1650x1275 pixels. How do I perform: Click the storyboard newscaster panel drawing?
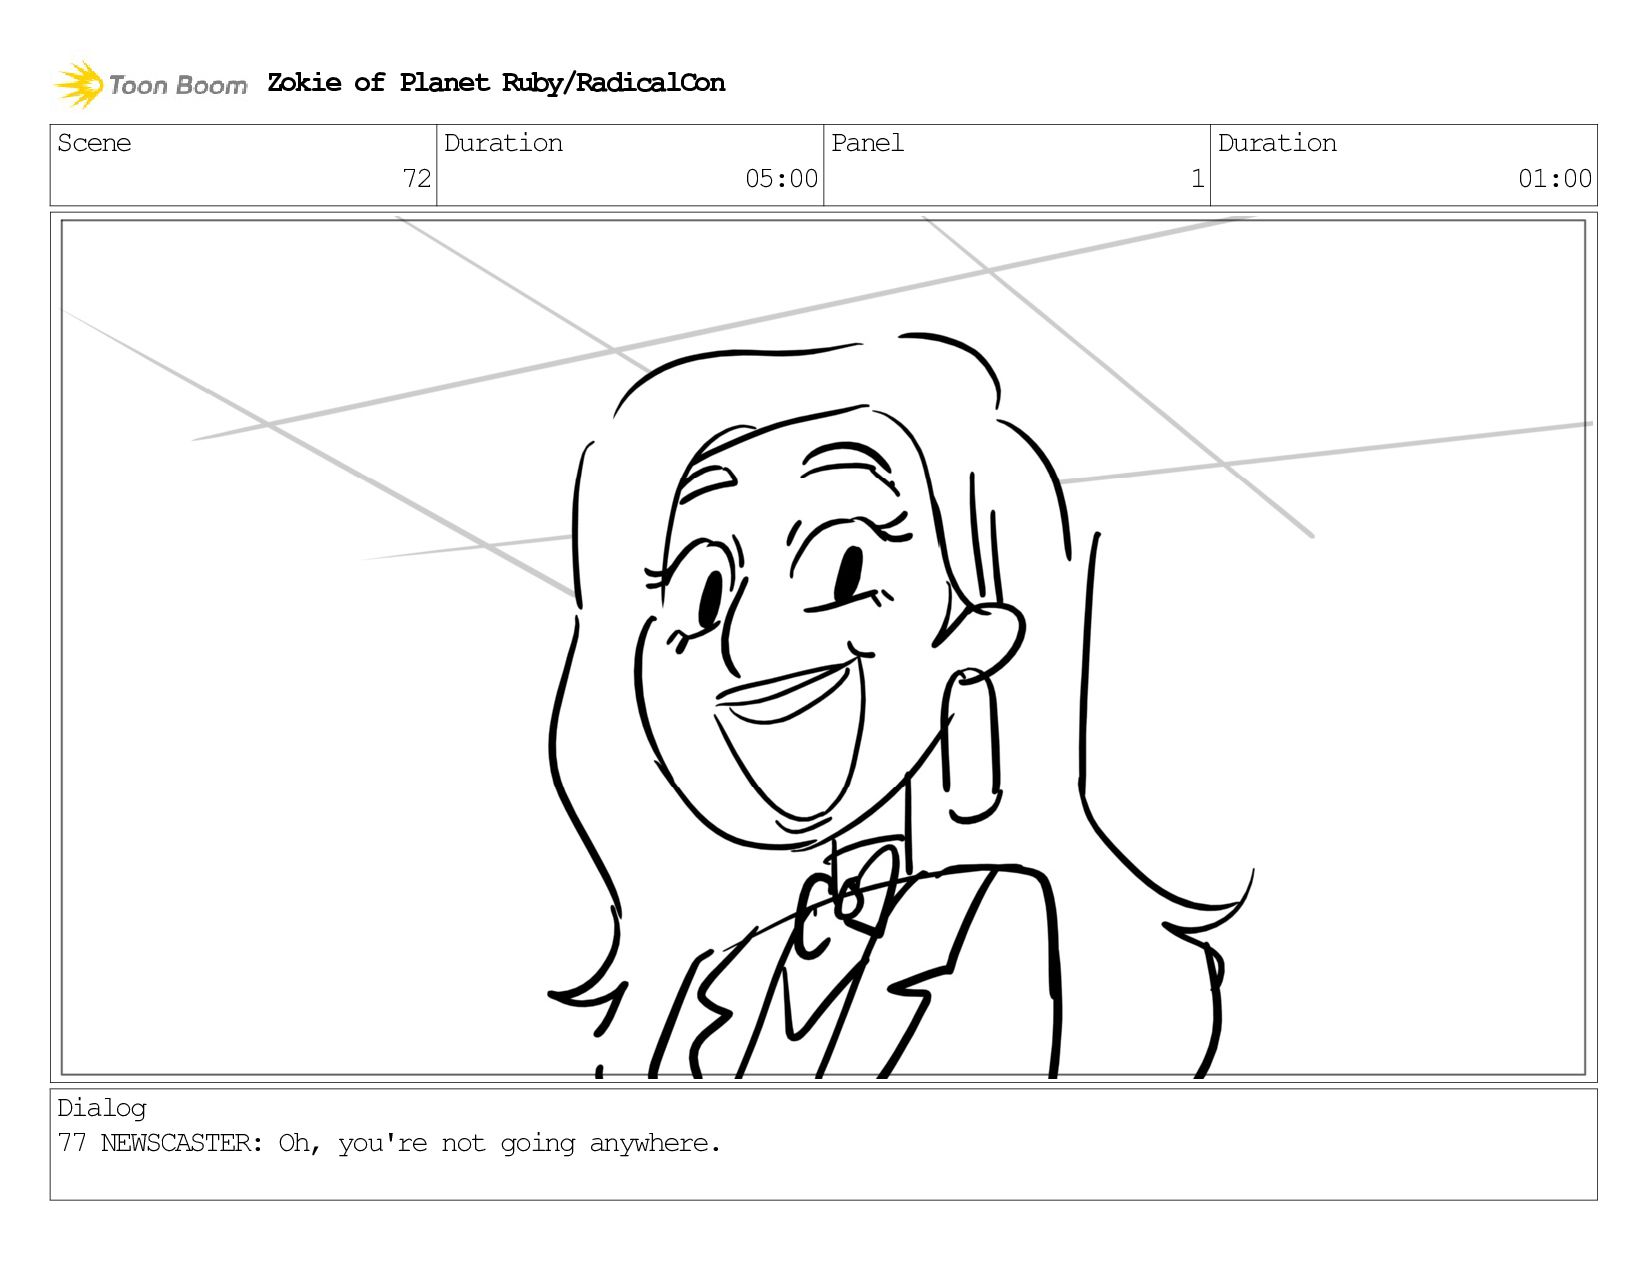pyautogui.click(x=823, y=647)
